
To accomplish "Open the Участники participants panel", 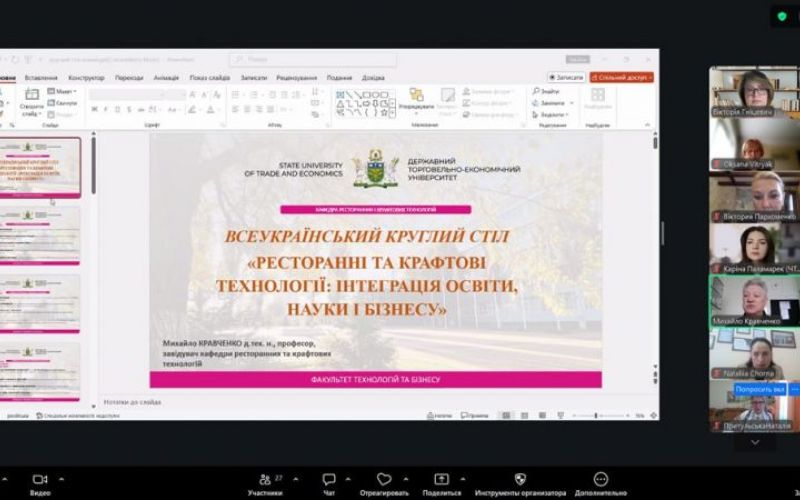I will tap(264, 479).
